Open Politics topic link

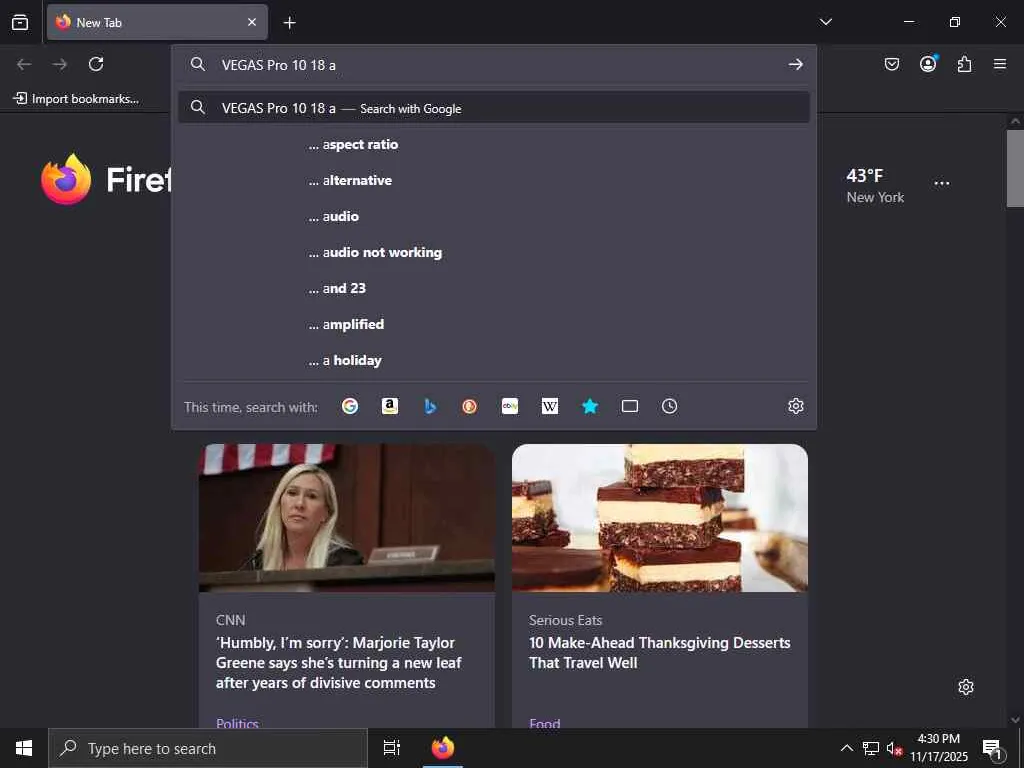tap(237, 723)
